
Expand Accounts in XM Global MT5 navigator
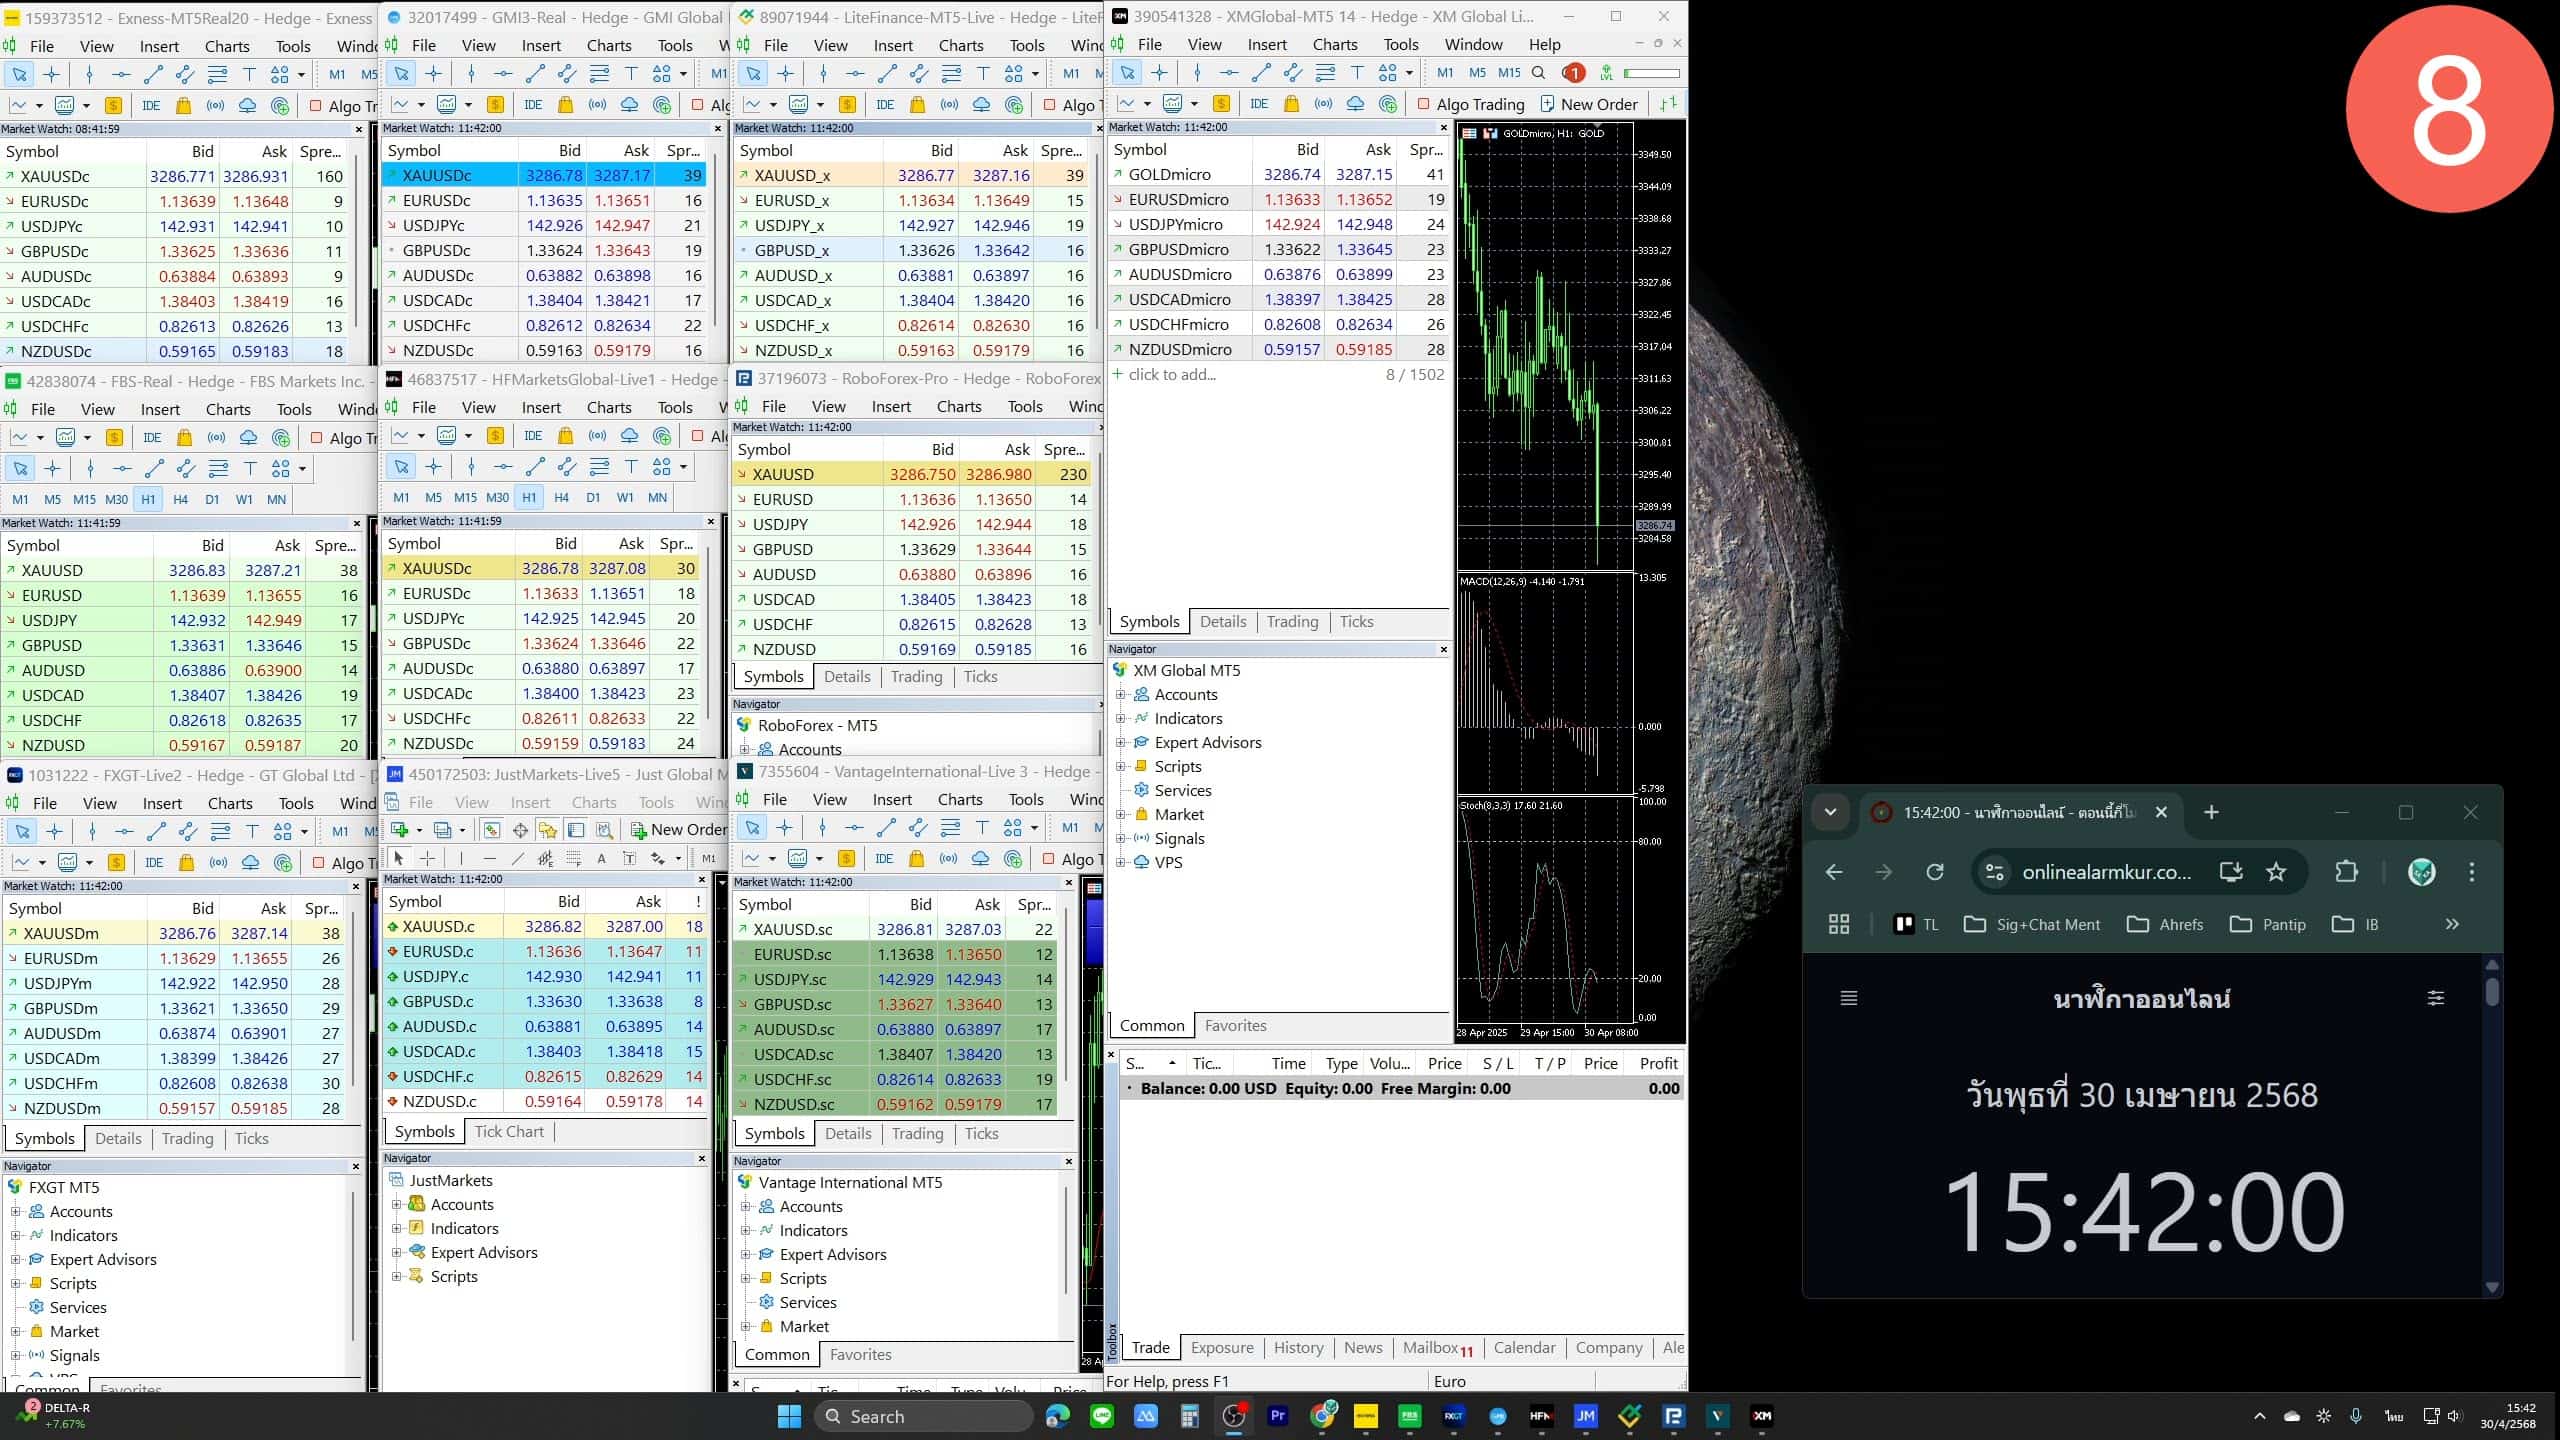(x=1121, y=695)
